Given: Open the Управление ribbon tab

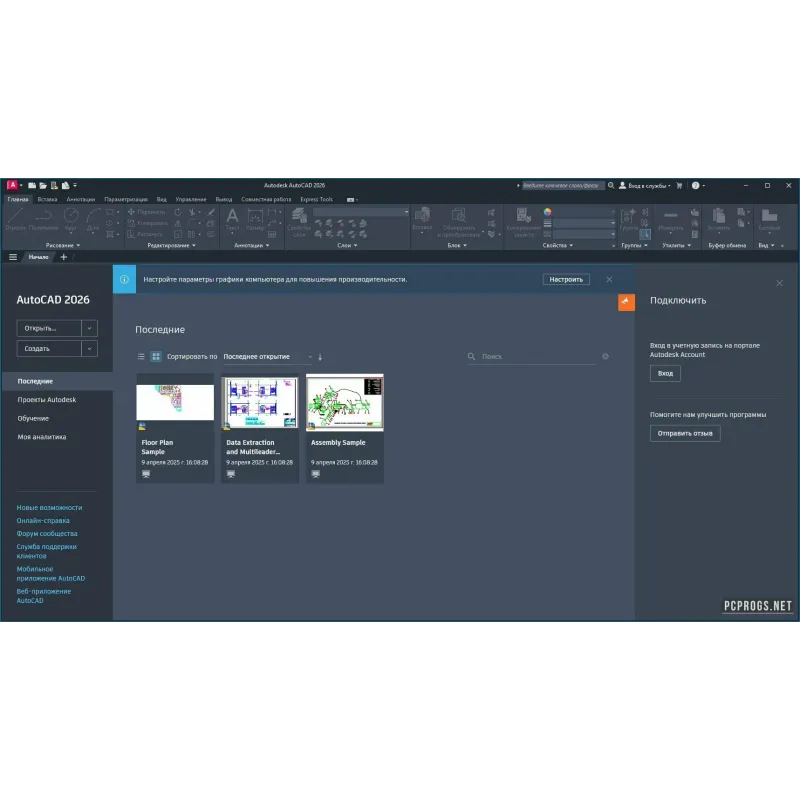Looking at the screenshot, I should click(x=190, y=199).
